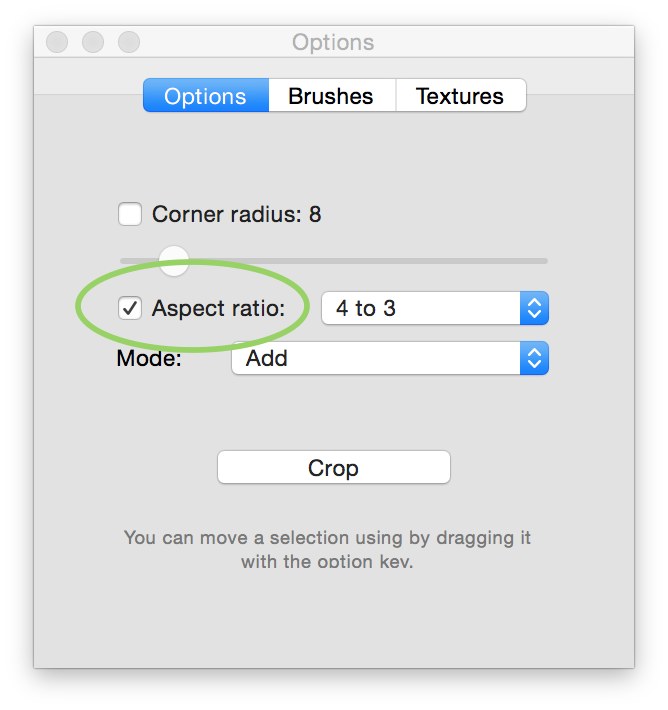
Task: Click the selection hint text at bottom
Action: point(327,549)
